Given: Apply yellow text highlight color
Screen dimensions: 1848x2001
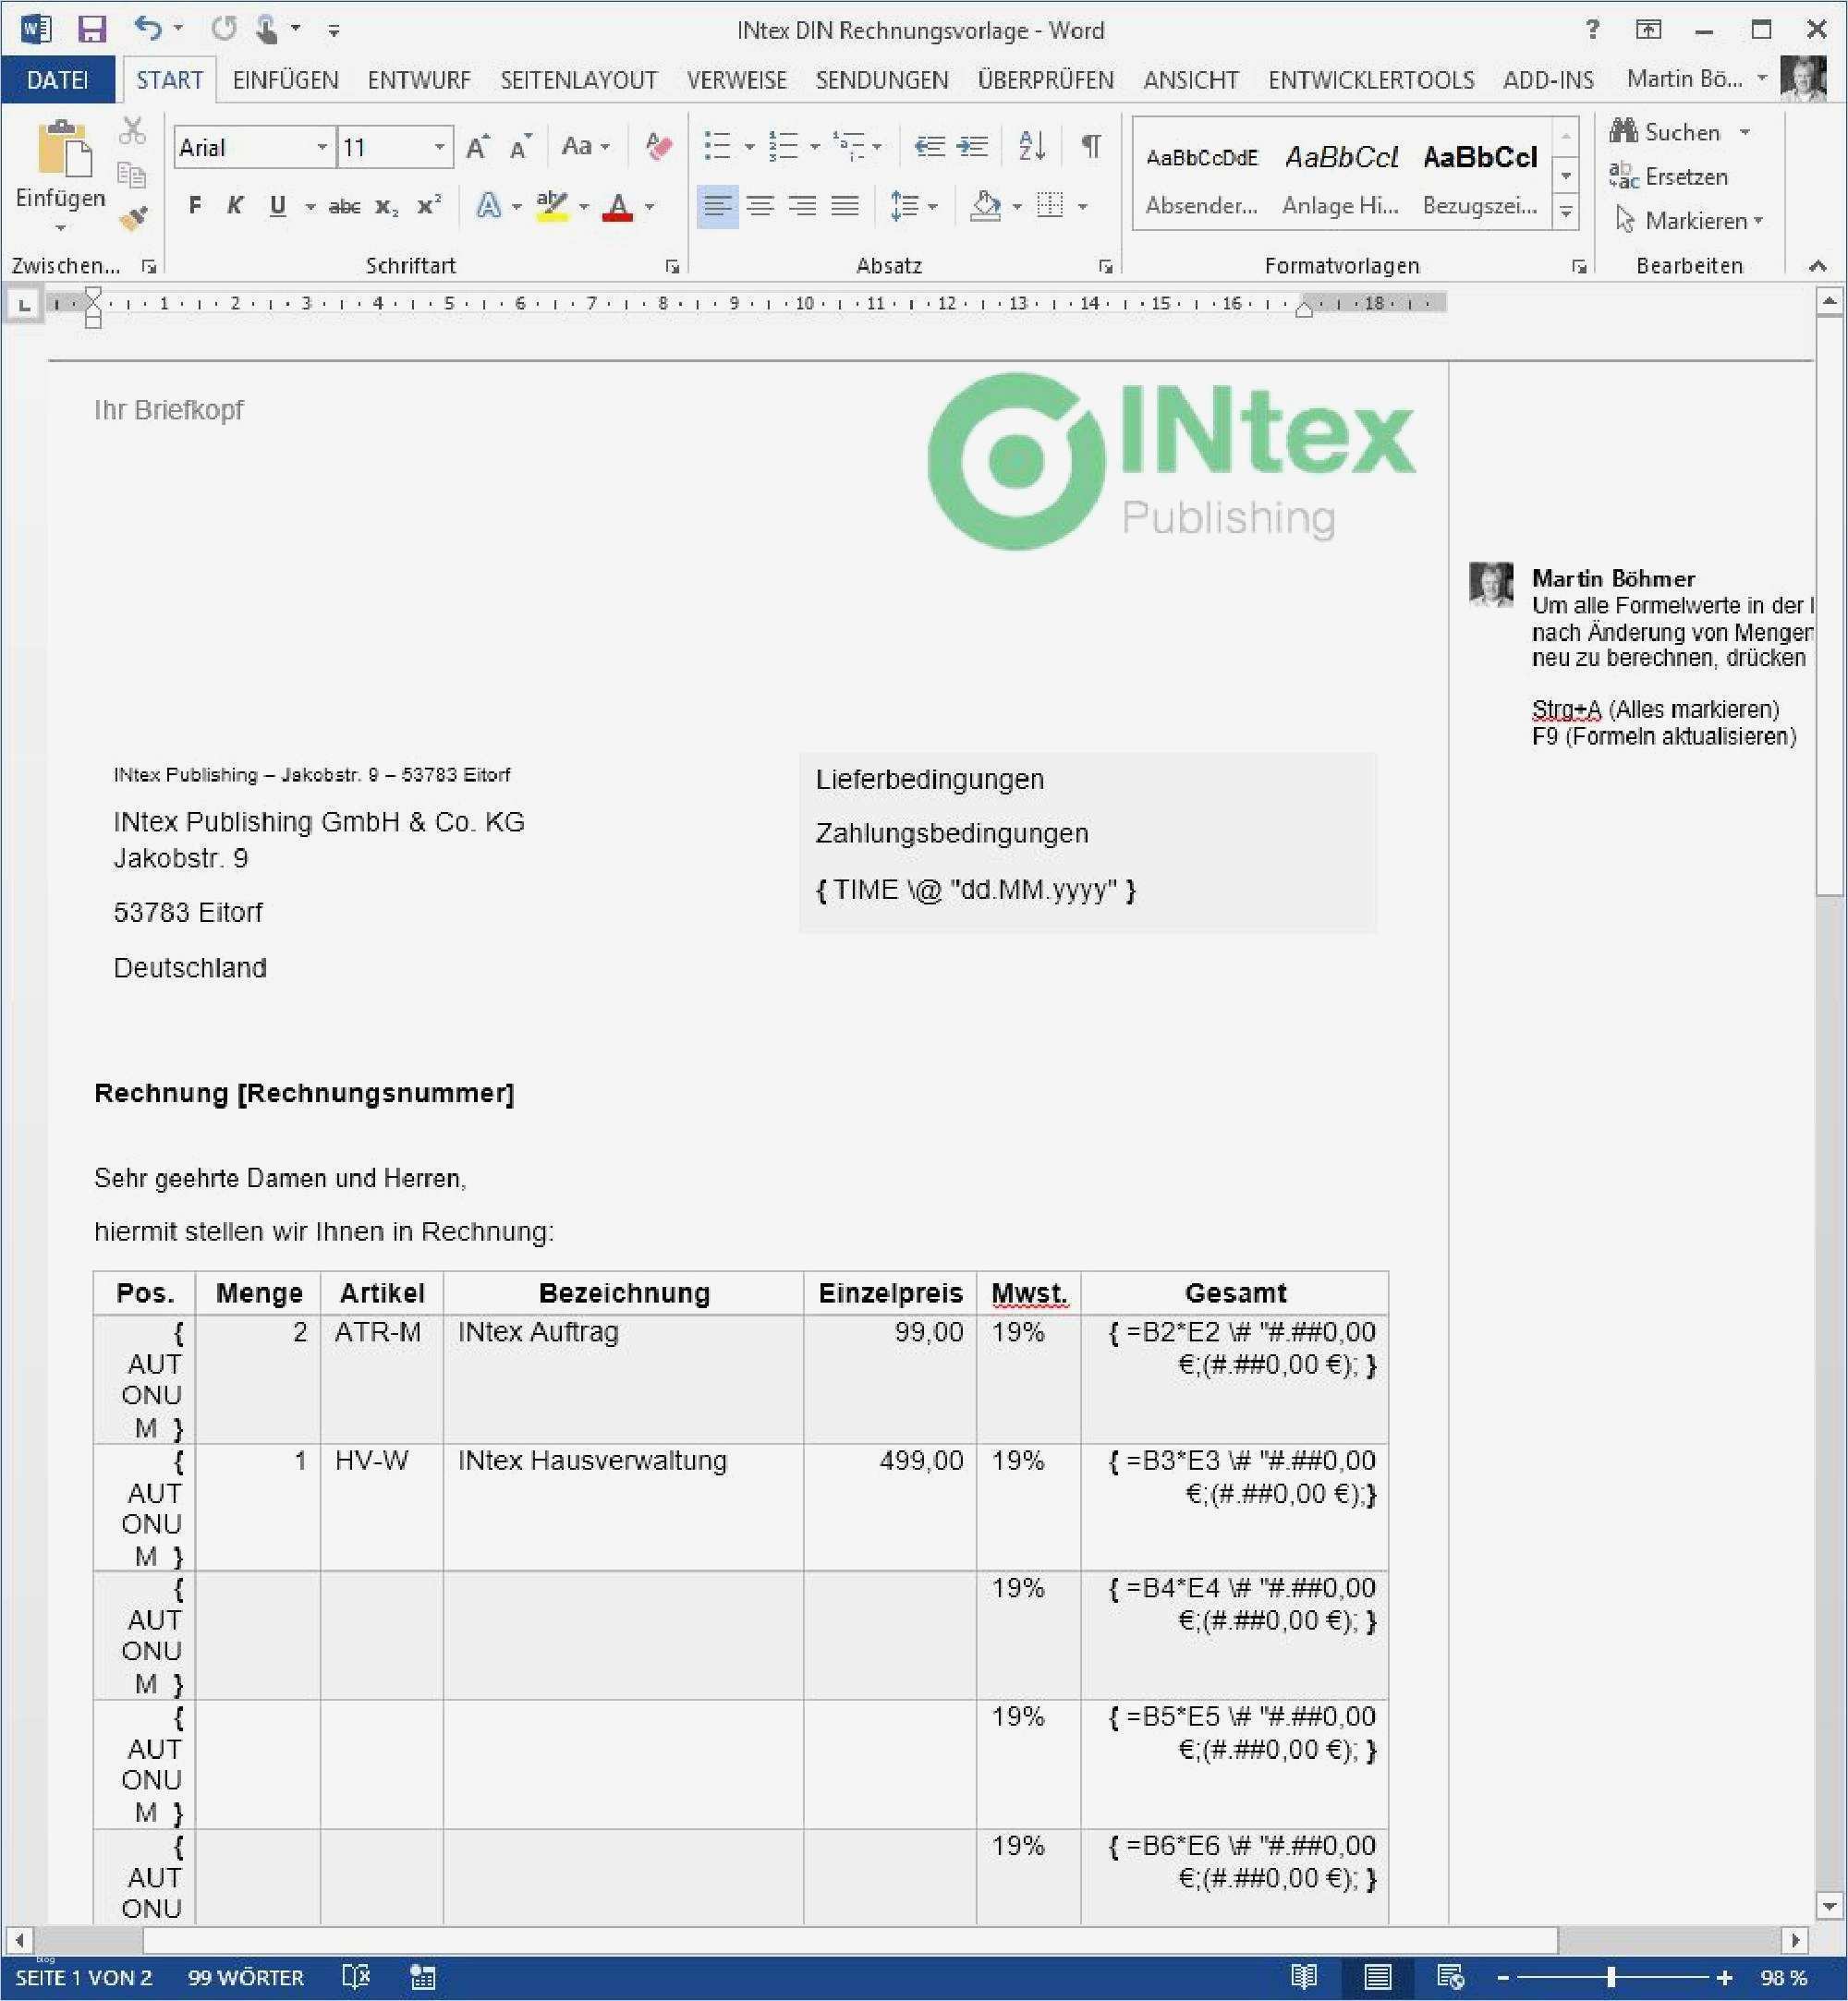Looking at the screenshot, I should point(552,206).
